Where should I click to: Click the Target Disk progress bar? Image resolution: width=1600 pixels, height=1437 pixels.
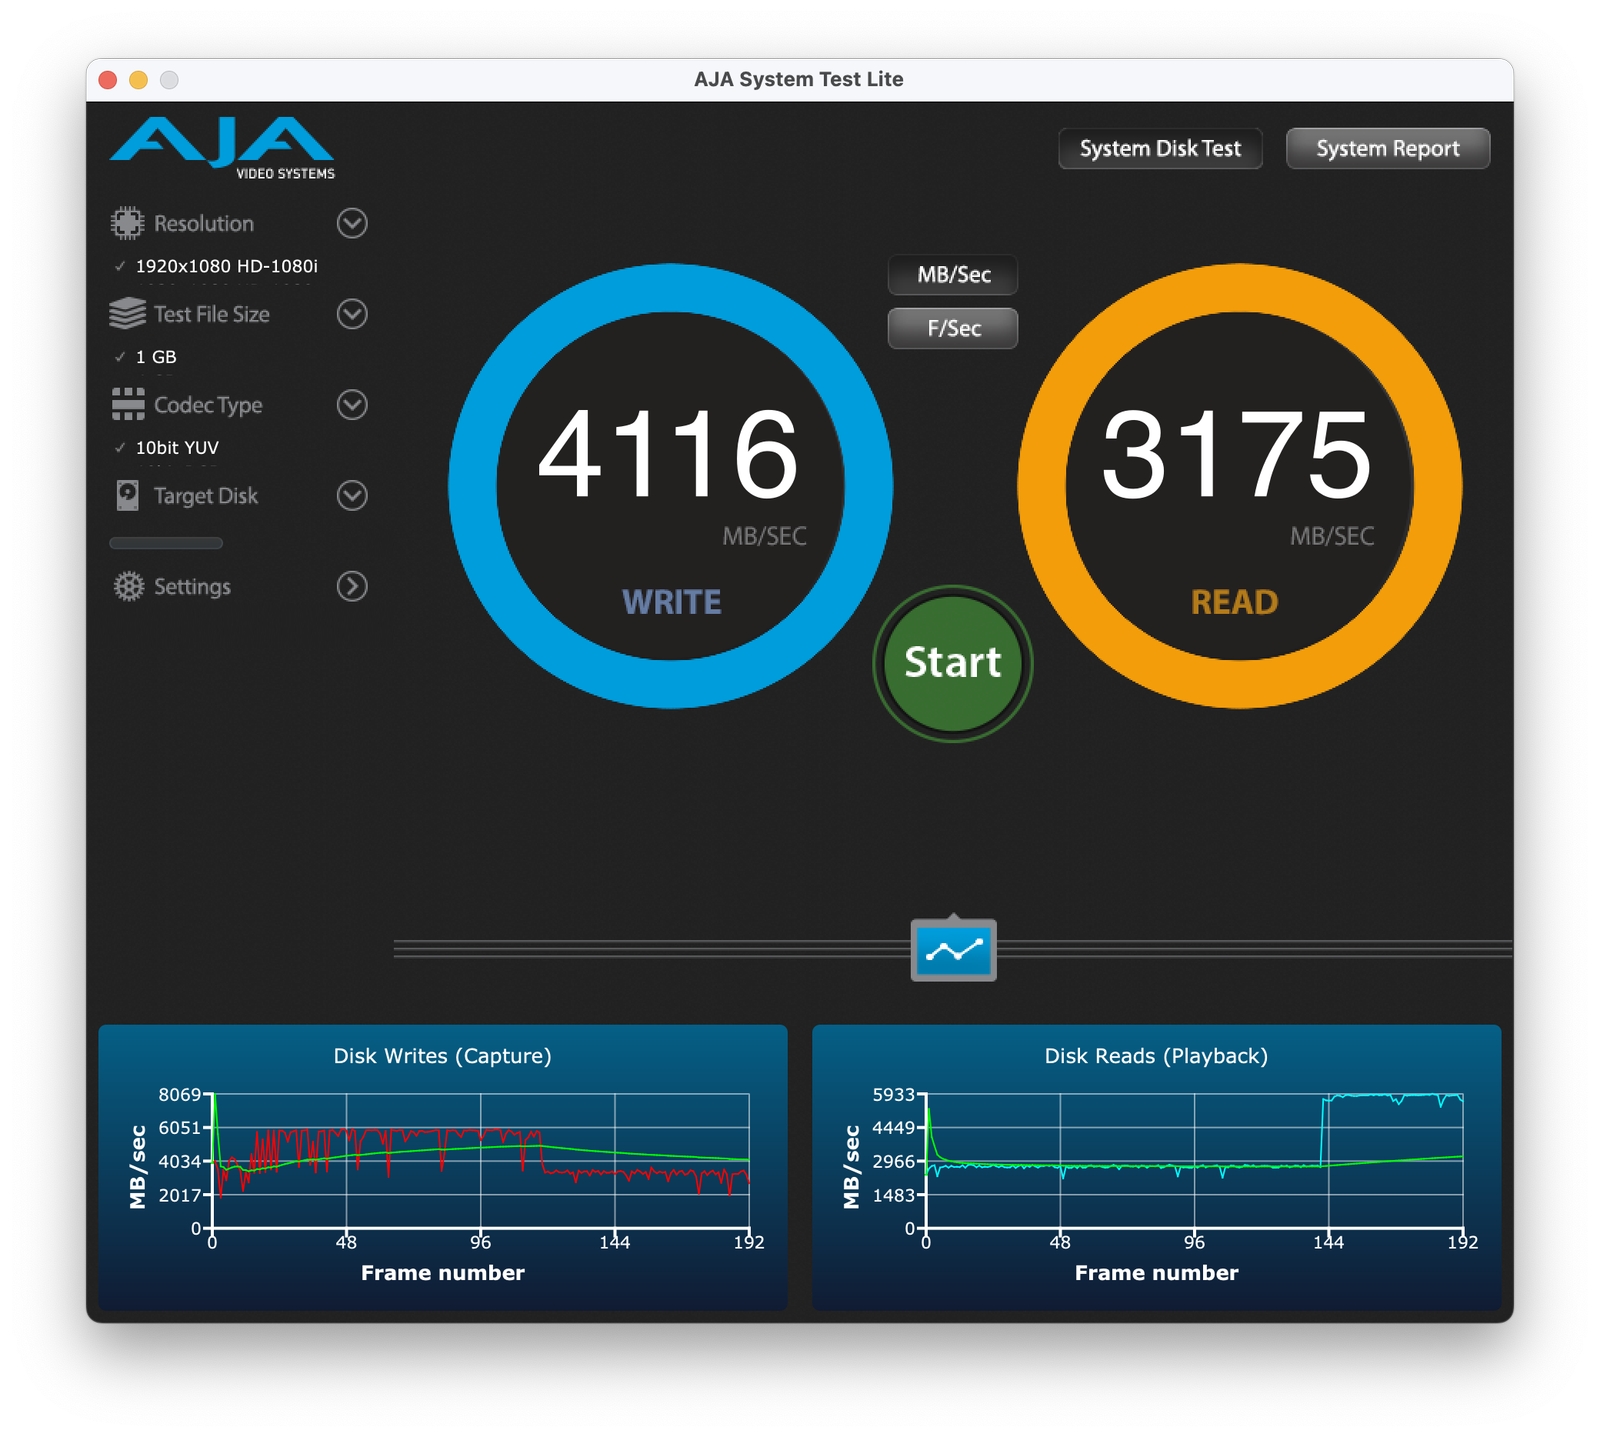pyautogui.click(x=166, y=543)
